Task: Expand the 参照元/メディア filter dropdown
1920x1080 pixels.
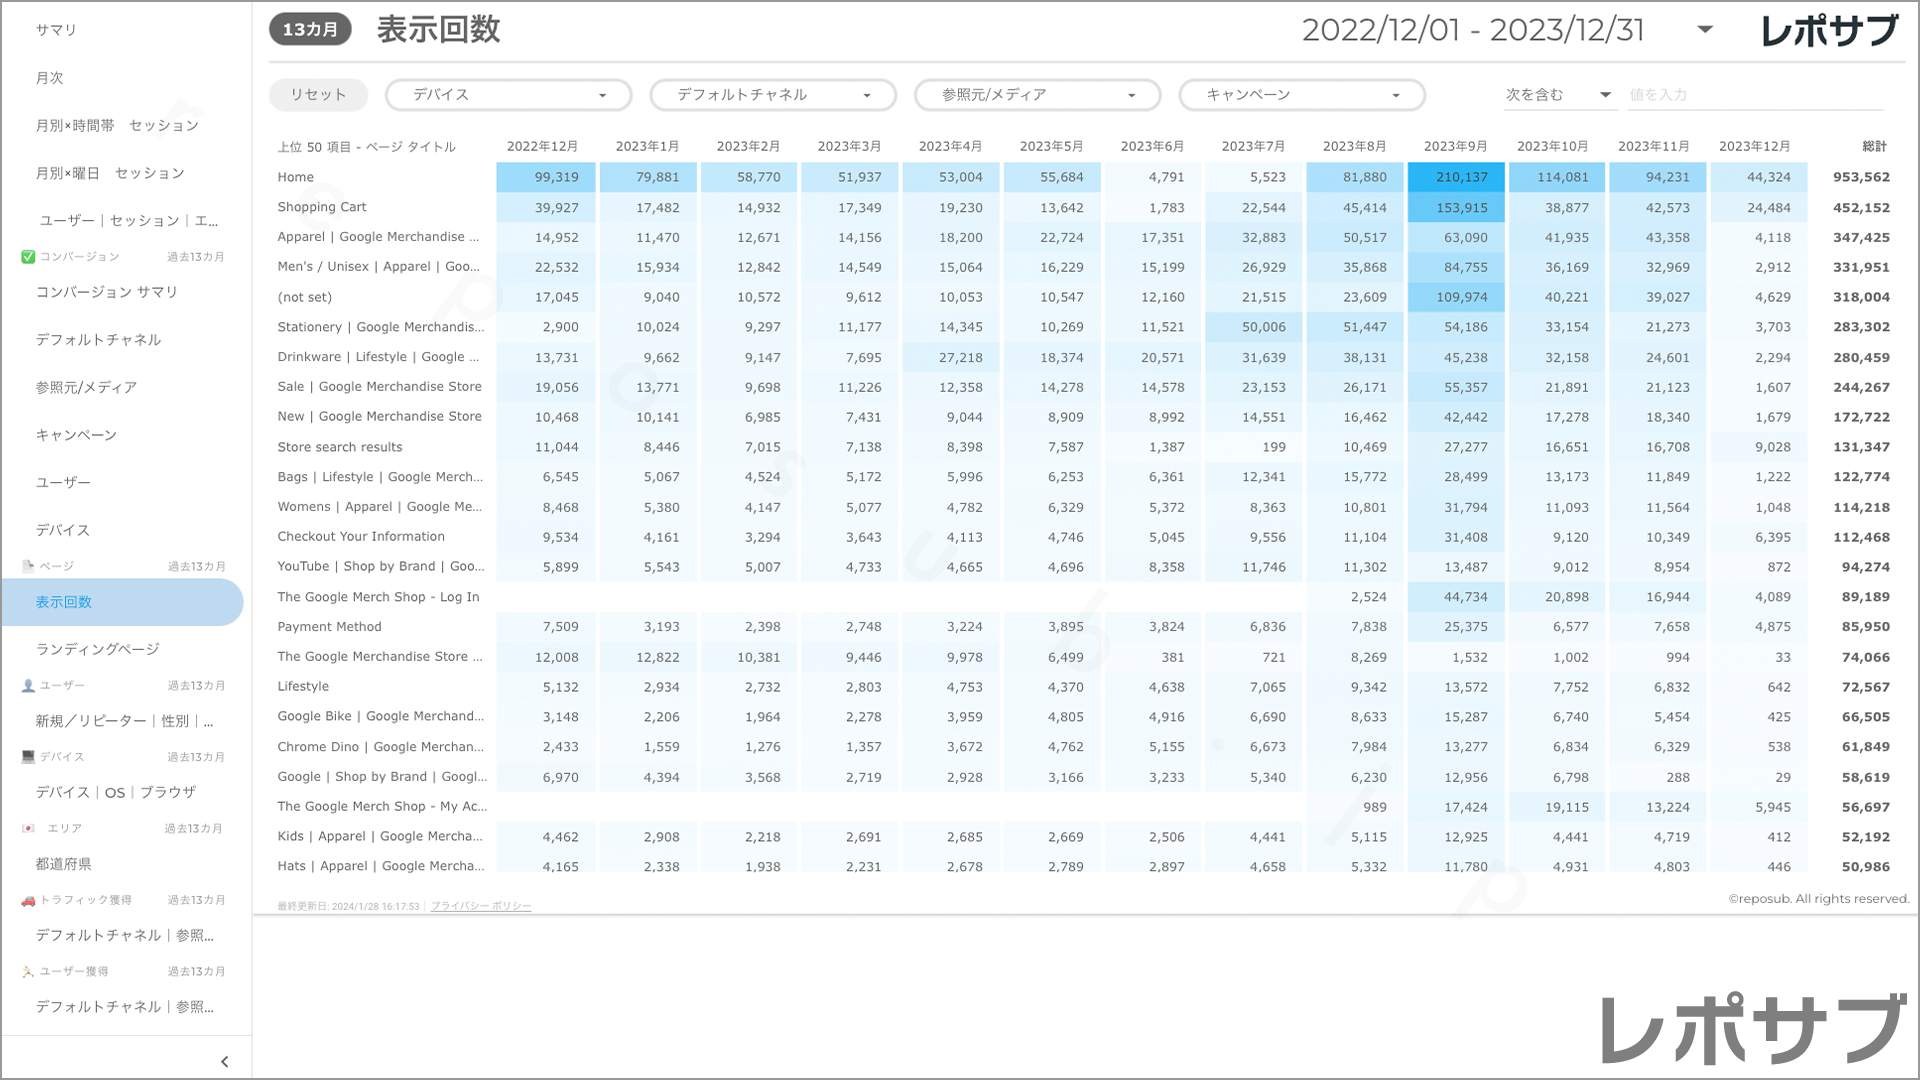Action: tap(1037, 95)
